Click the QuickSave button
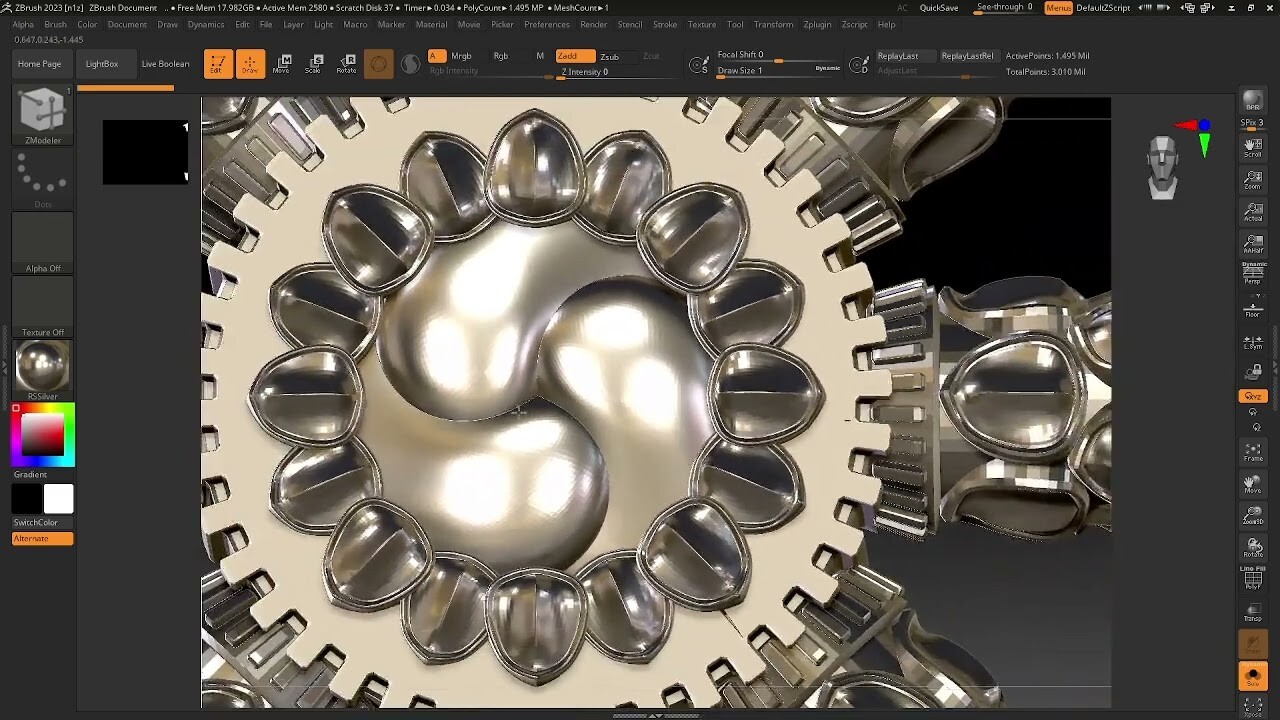The height and width of the screenshot is (720, 1280). (x=940, y=6)
